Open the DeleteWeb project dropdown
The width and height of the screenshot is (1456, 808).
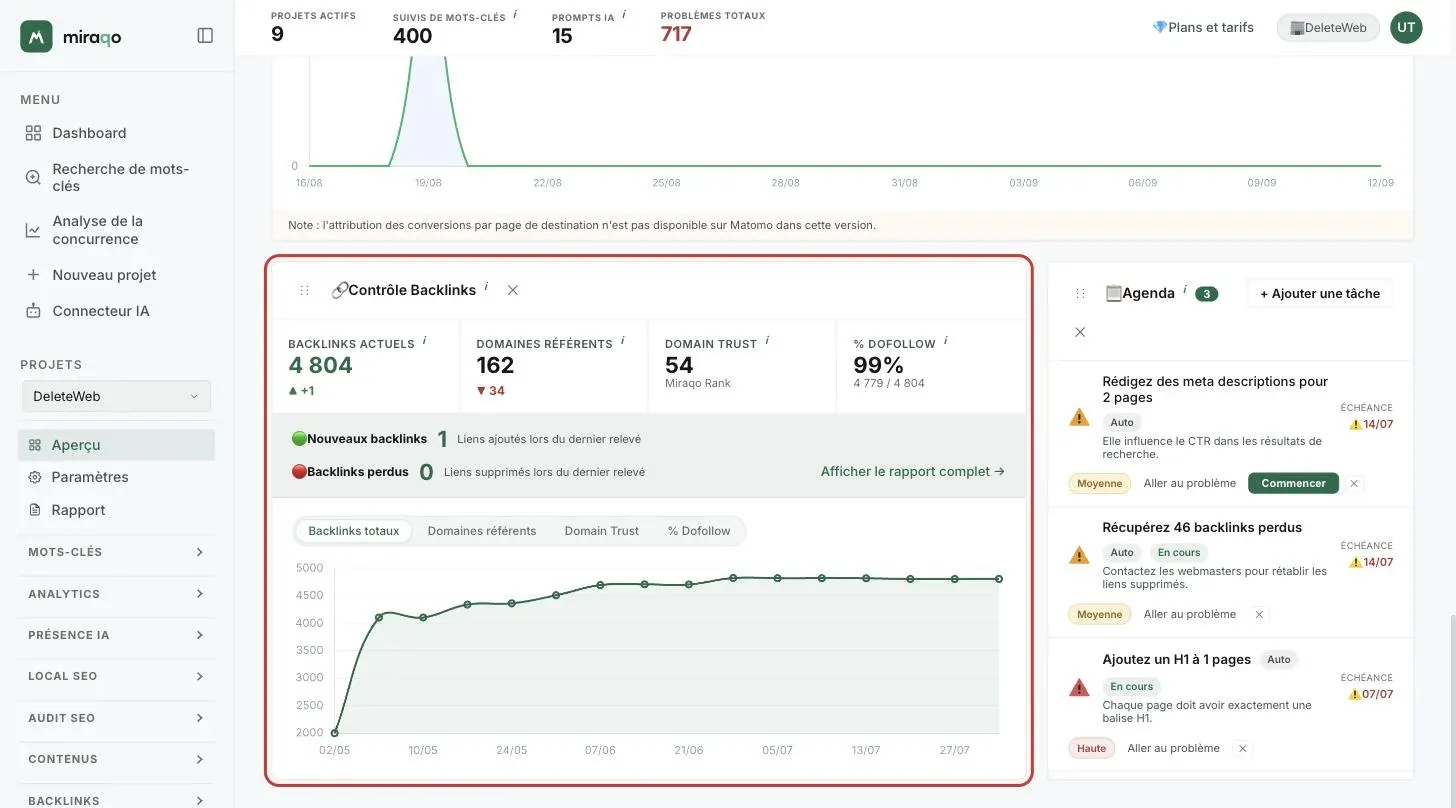click(x=116, y=396)
